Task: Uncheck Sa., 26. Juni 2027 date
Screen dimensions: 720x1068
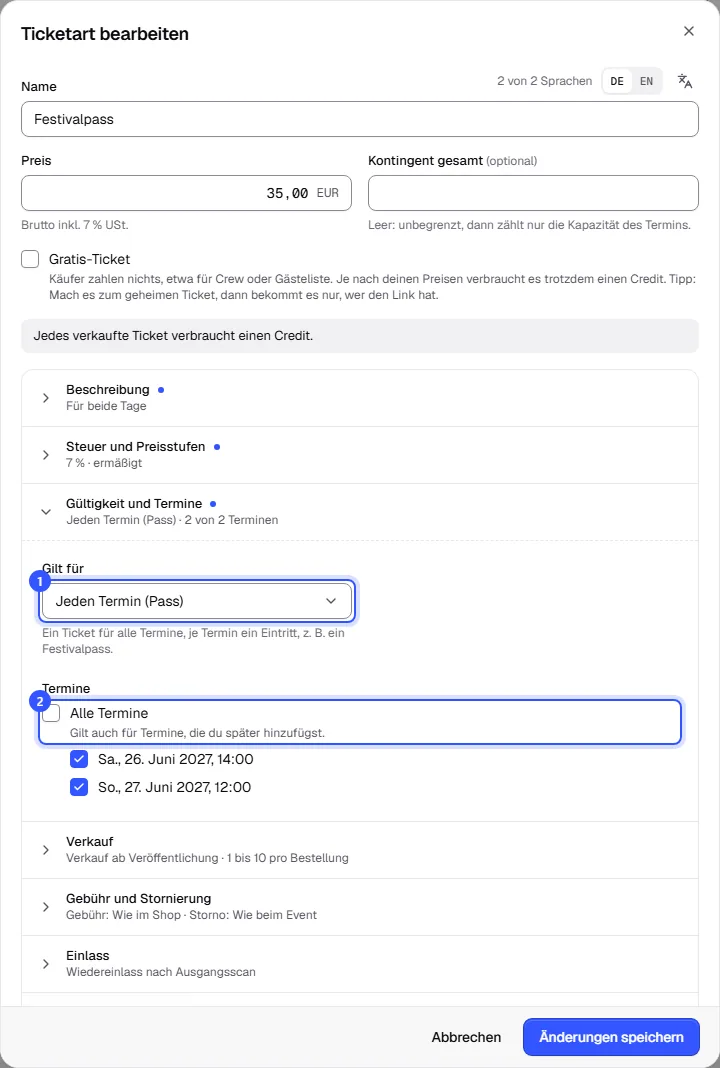Action: click(79, 759)
